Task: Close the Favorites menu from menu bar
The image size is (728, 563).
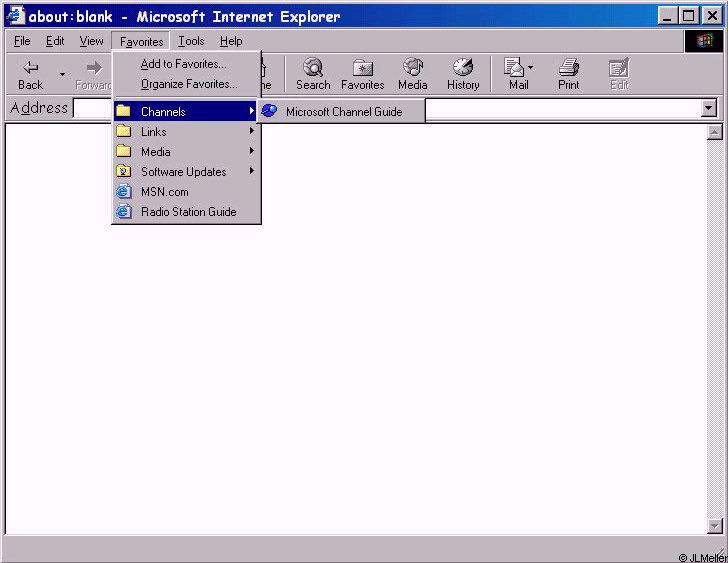Action: (141, 42)
